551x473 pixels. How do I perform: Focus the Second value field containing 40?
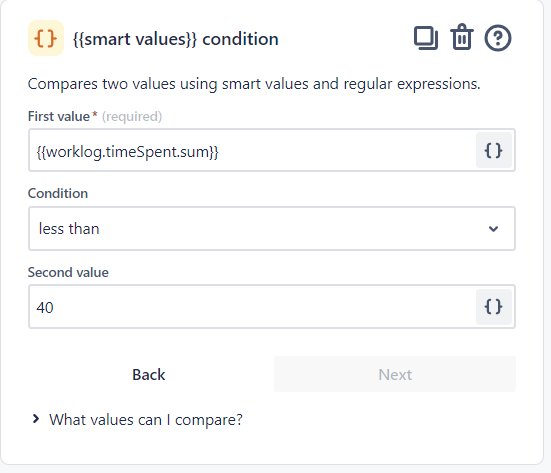252,307
